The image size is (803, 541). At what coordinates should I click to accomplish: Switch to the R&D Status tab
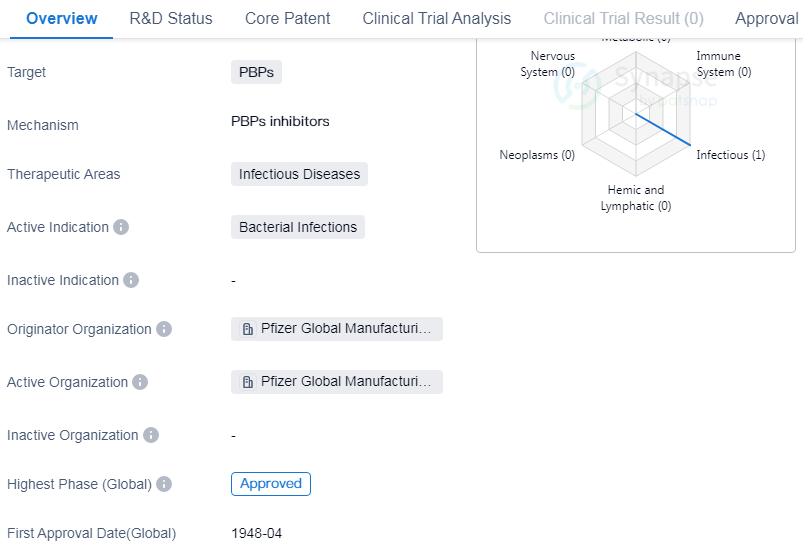coord(171,19)
